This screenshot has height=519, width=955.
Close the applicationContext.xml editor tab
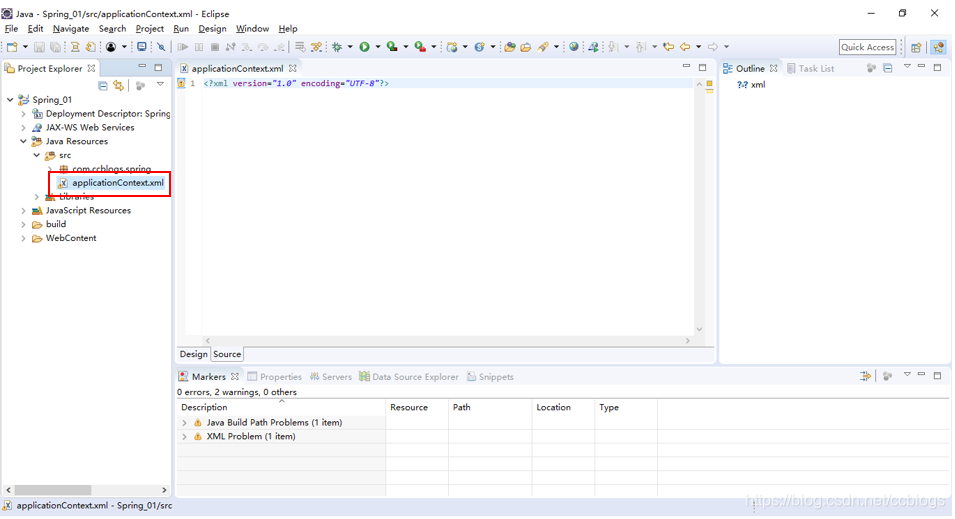tap(293, 68)
